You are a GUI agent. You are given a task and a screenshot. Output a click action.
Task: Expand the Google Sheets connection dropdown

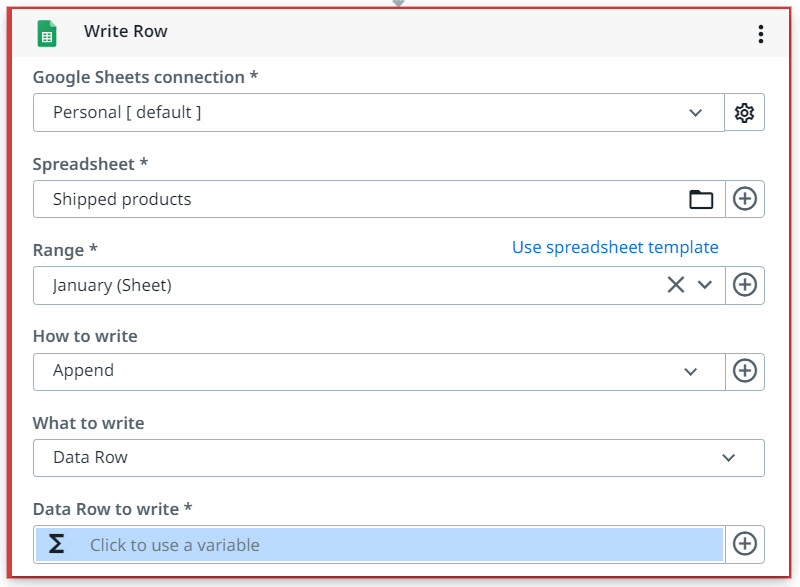[696, 113]
